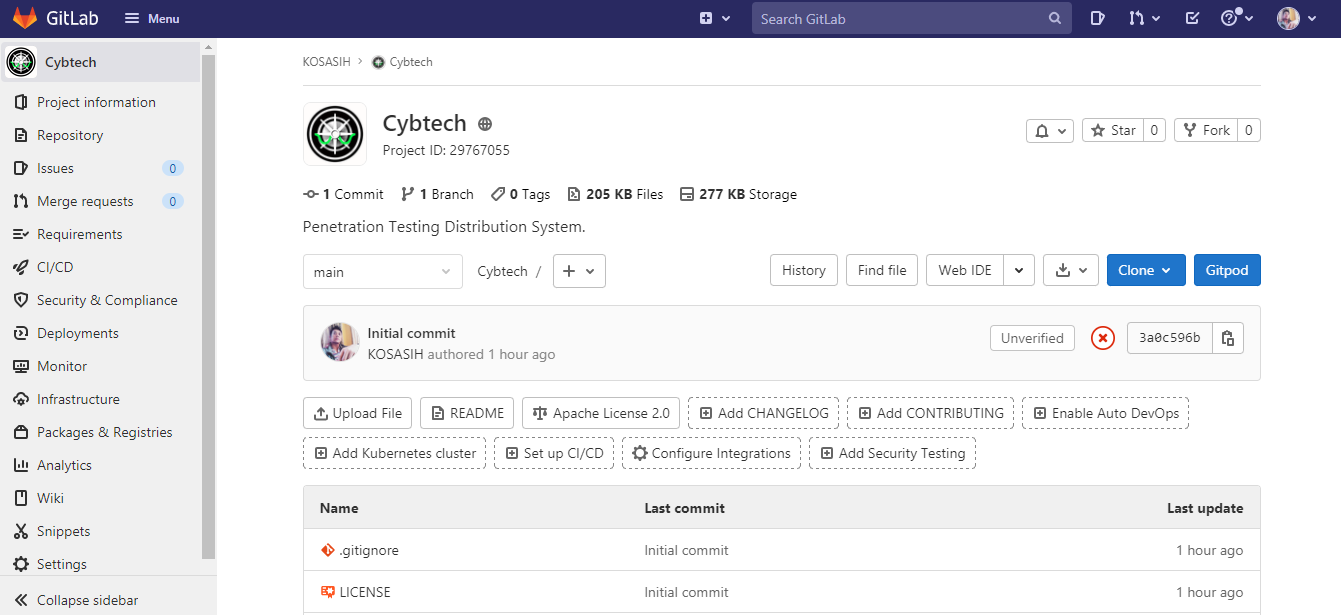This screenshot has width=1341, height=615.
Task: Click the public visibility globe icon
Action: [x=485, y=124]
